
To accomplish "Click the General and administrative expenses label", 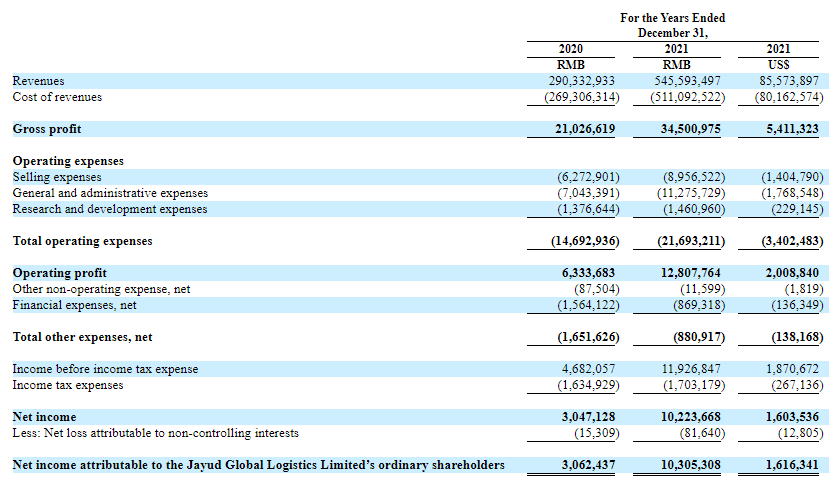I will [x=110, y=193].
